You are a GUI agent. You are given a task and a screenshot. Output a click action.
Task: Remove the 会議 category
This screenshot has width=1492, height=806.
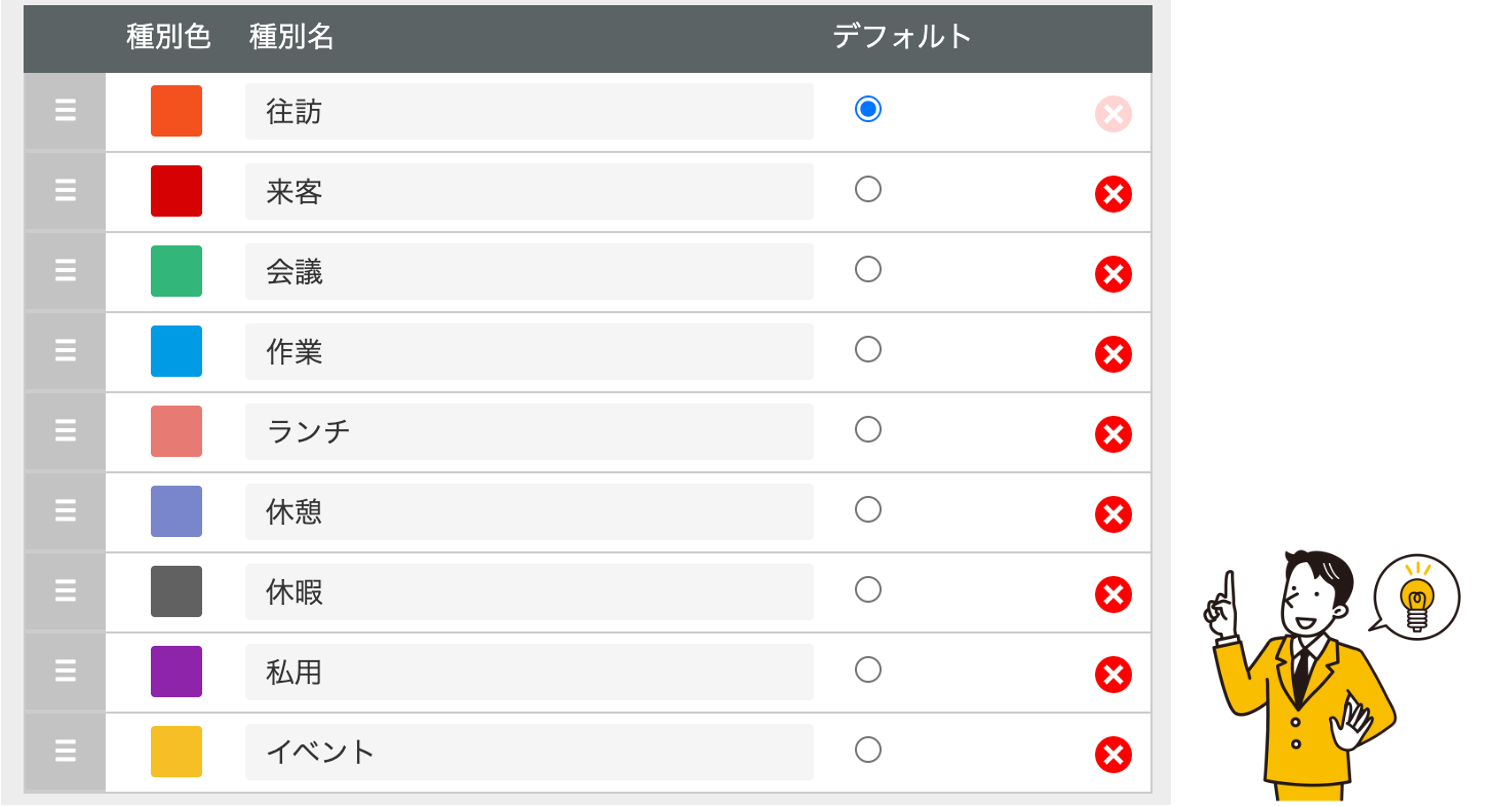click(1113, 273)
